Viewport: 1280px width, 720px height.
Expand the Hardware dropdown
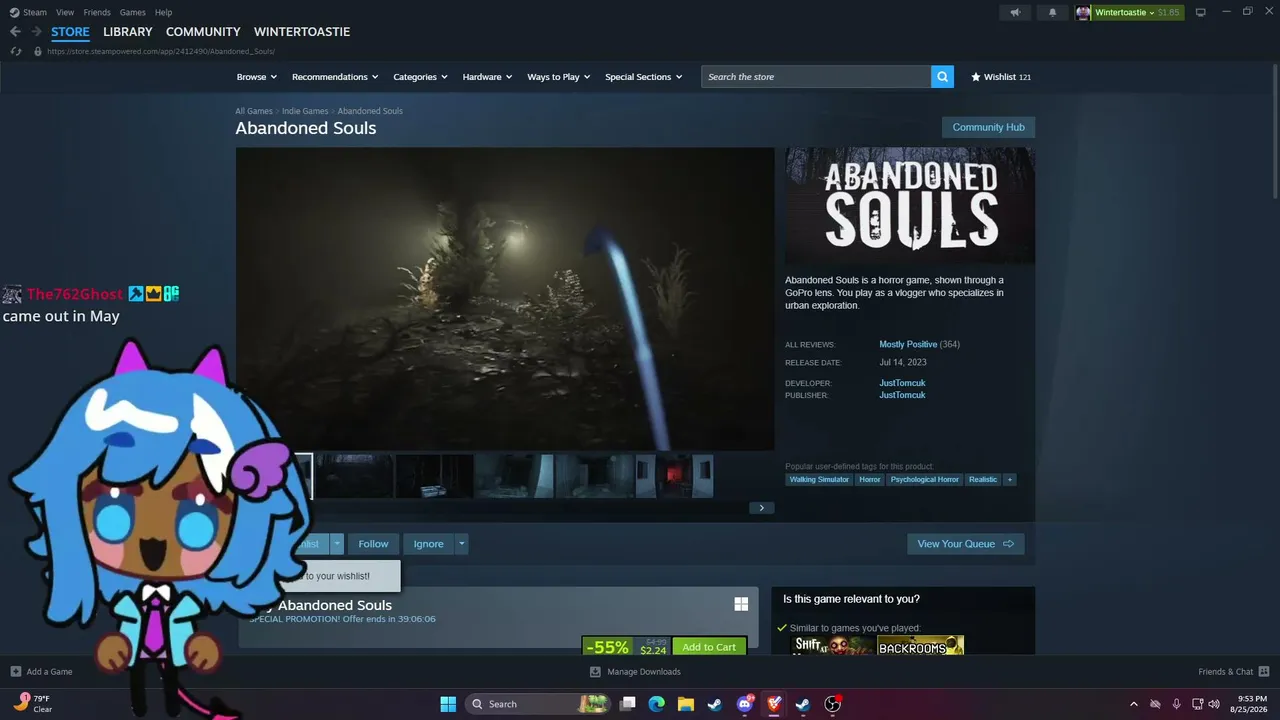tap(487, 77)
